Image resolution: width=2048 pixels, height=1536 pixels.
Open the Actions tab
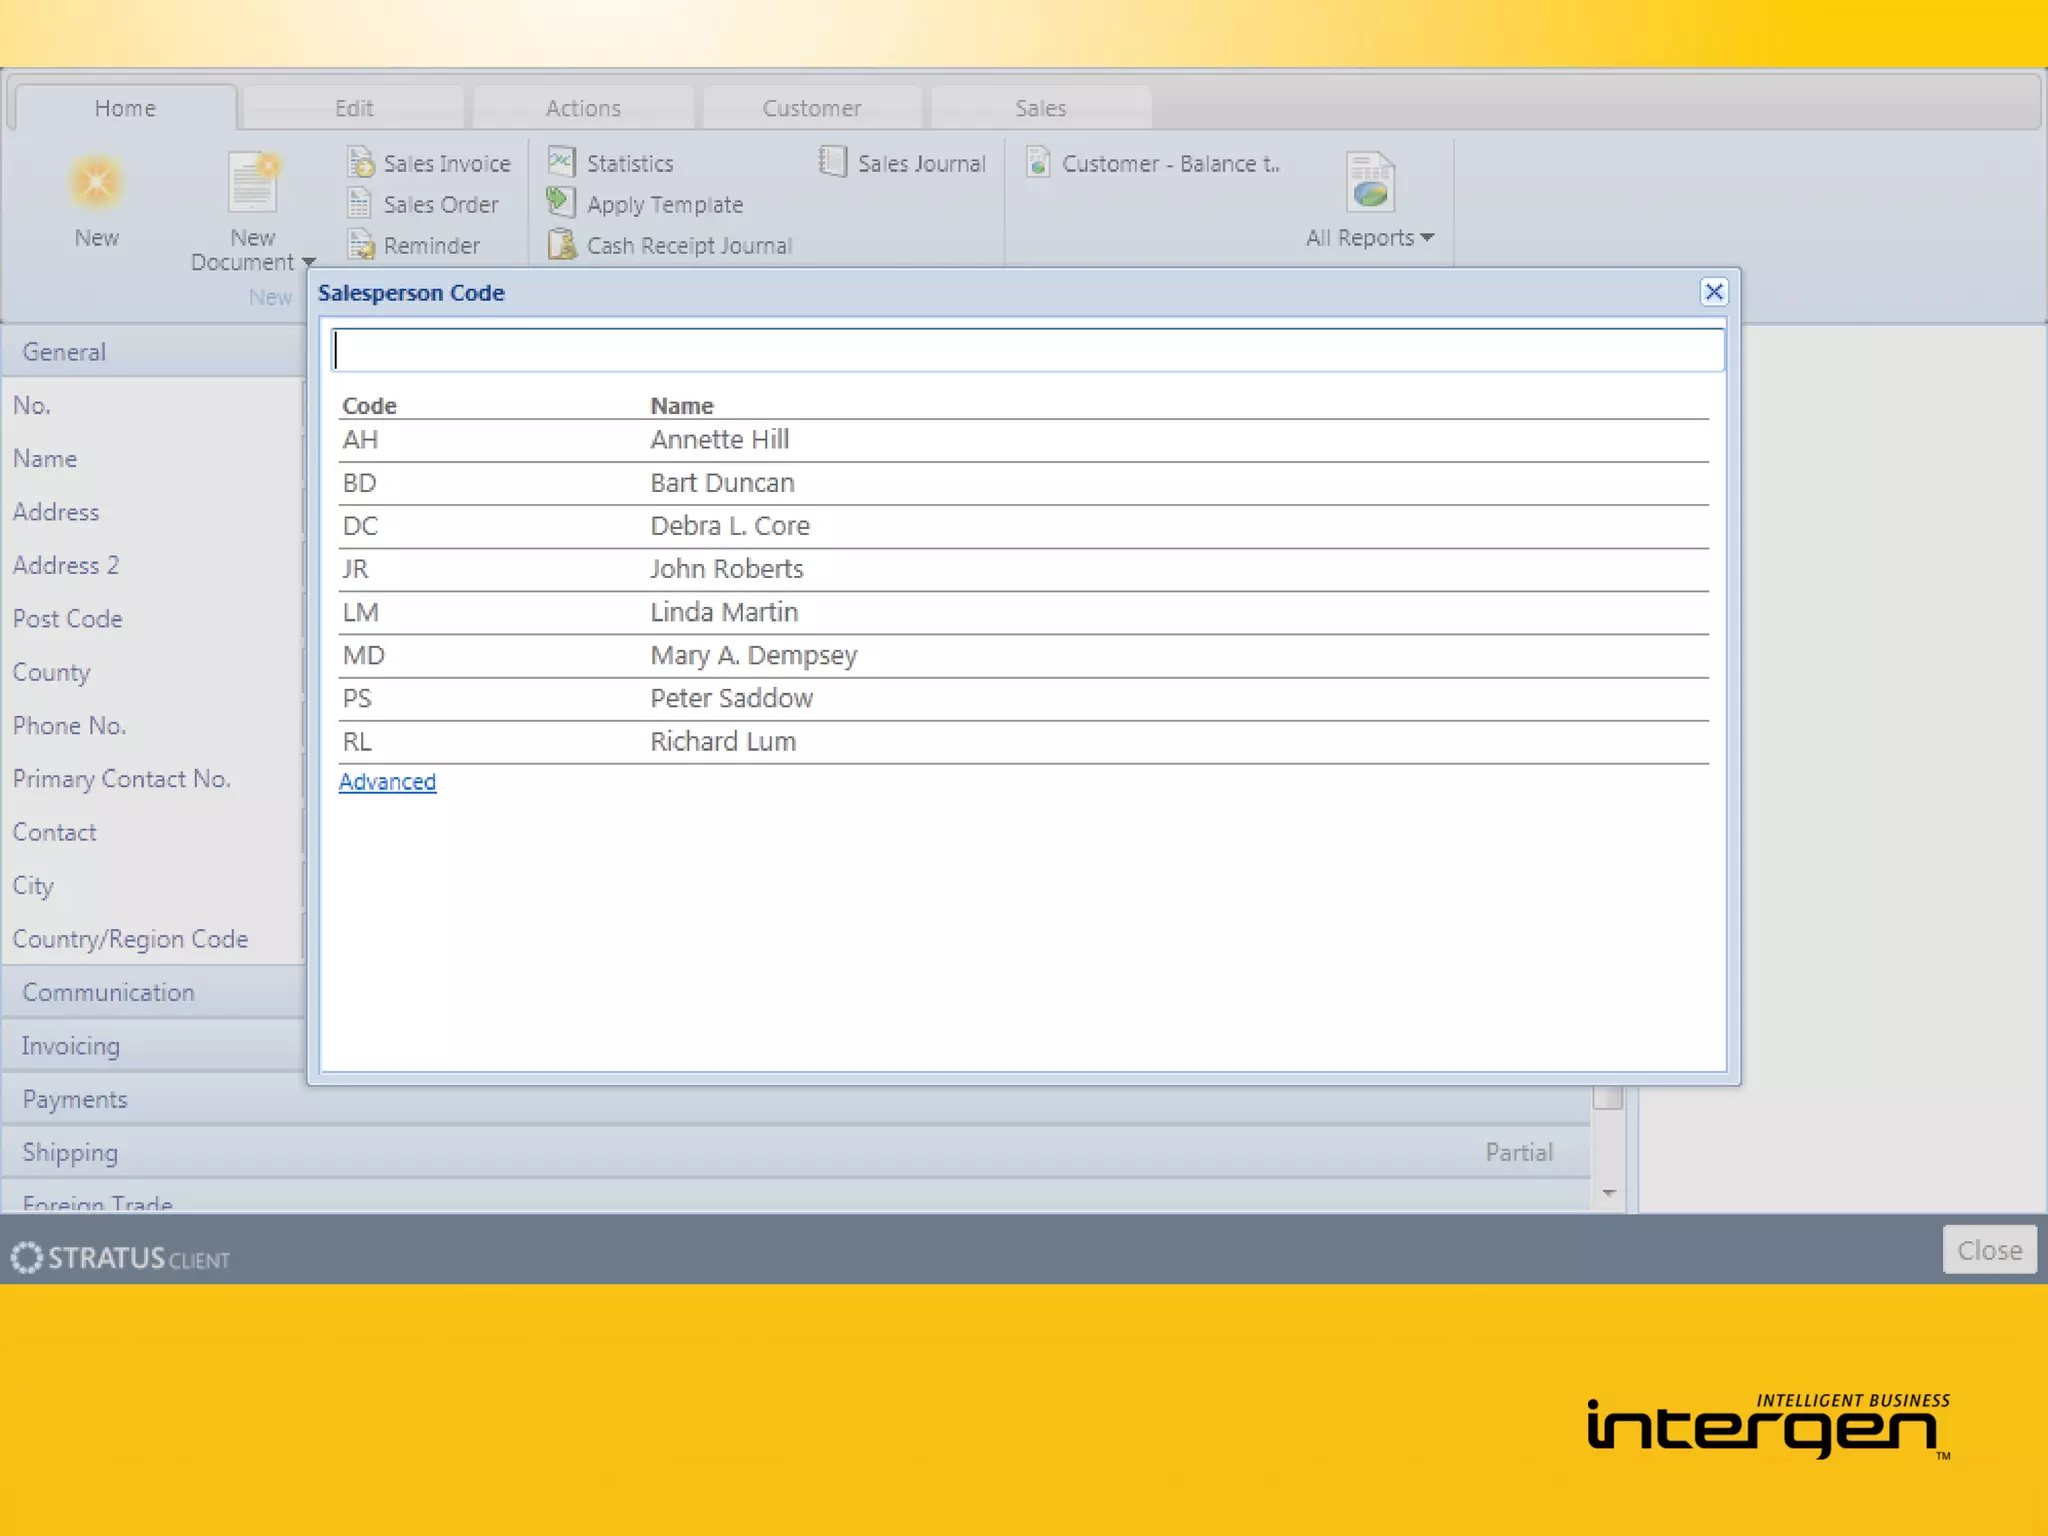tap(583, 108)
